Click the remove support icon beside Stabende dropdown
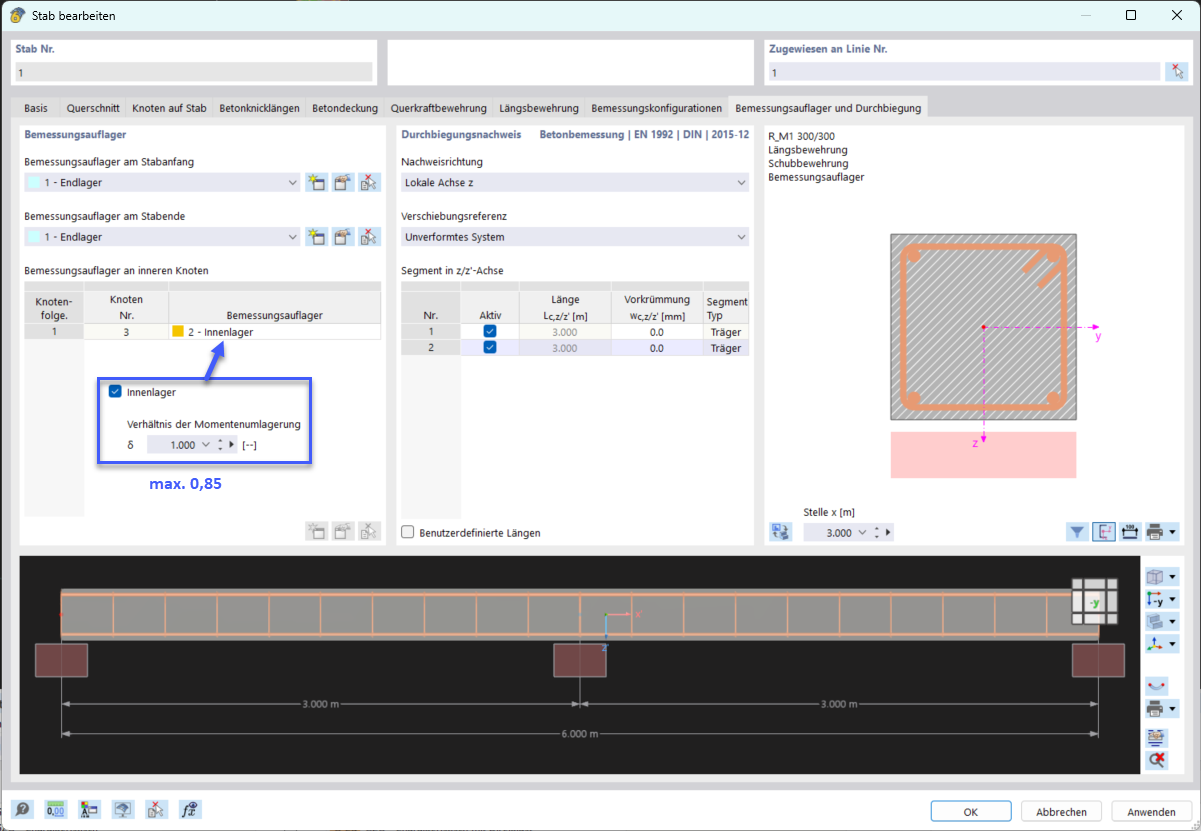This screenshot has height=831, width=1201. pyautogui.click(x=370, y=237)
